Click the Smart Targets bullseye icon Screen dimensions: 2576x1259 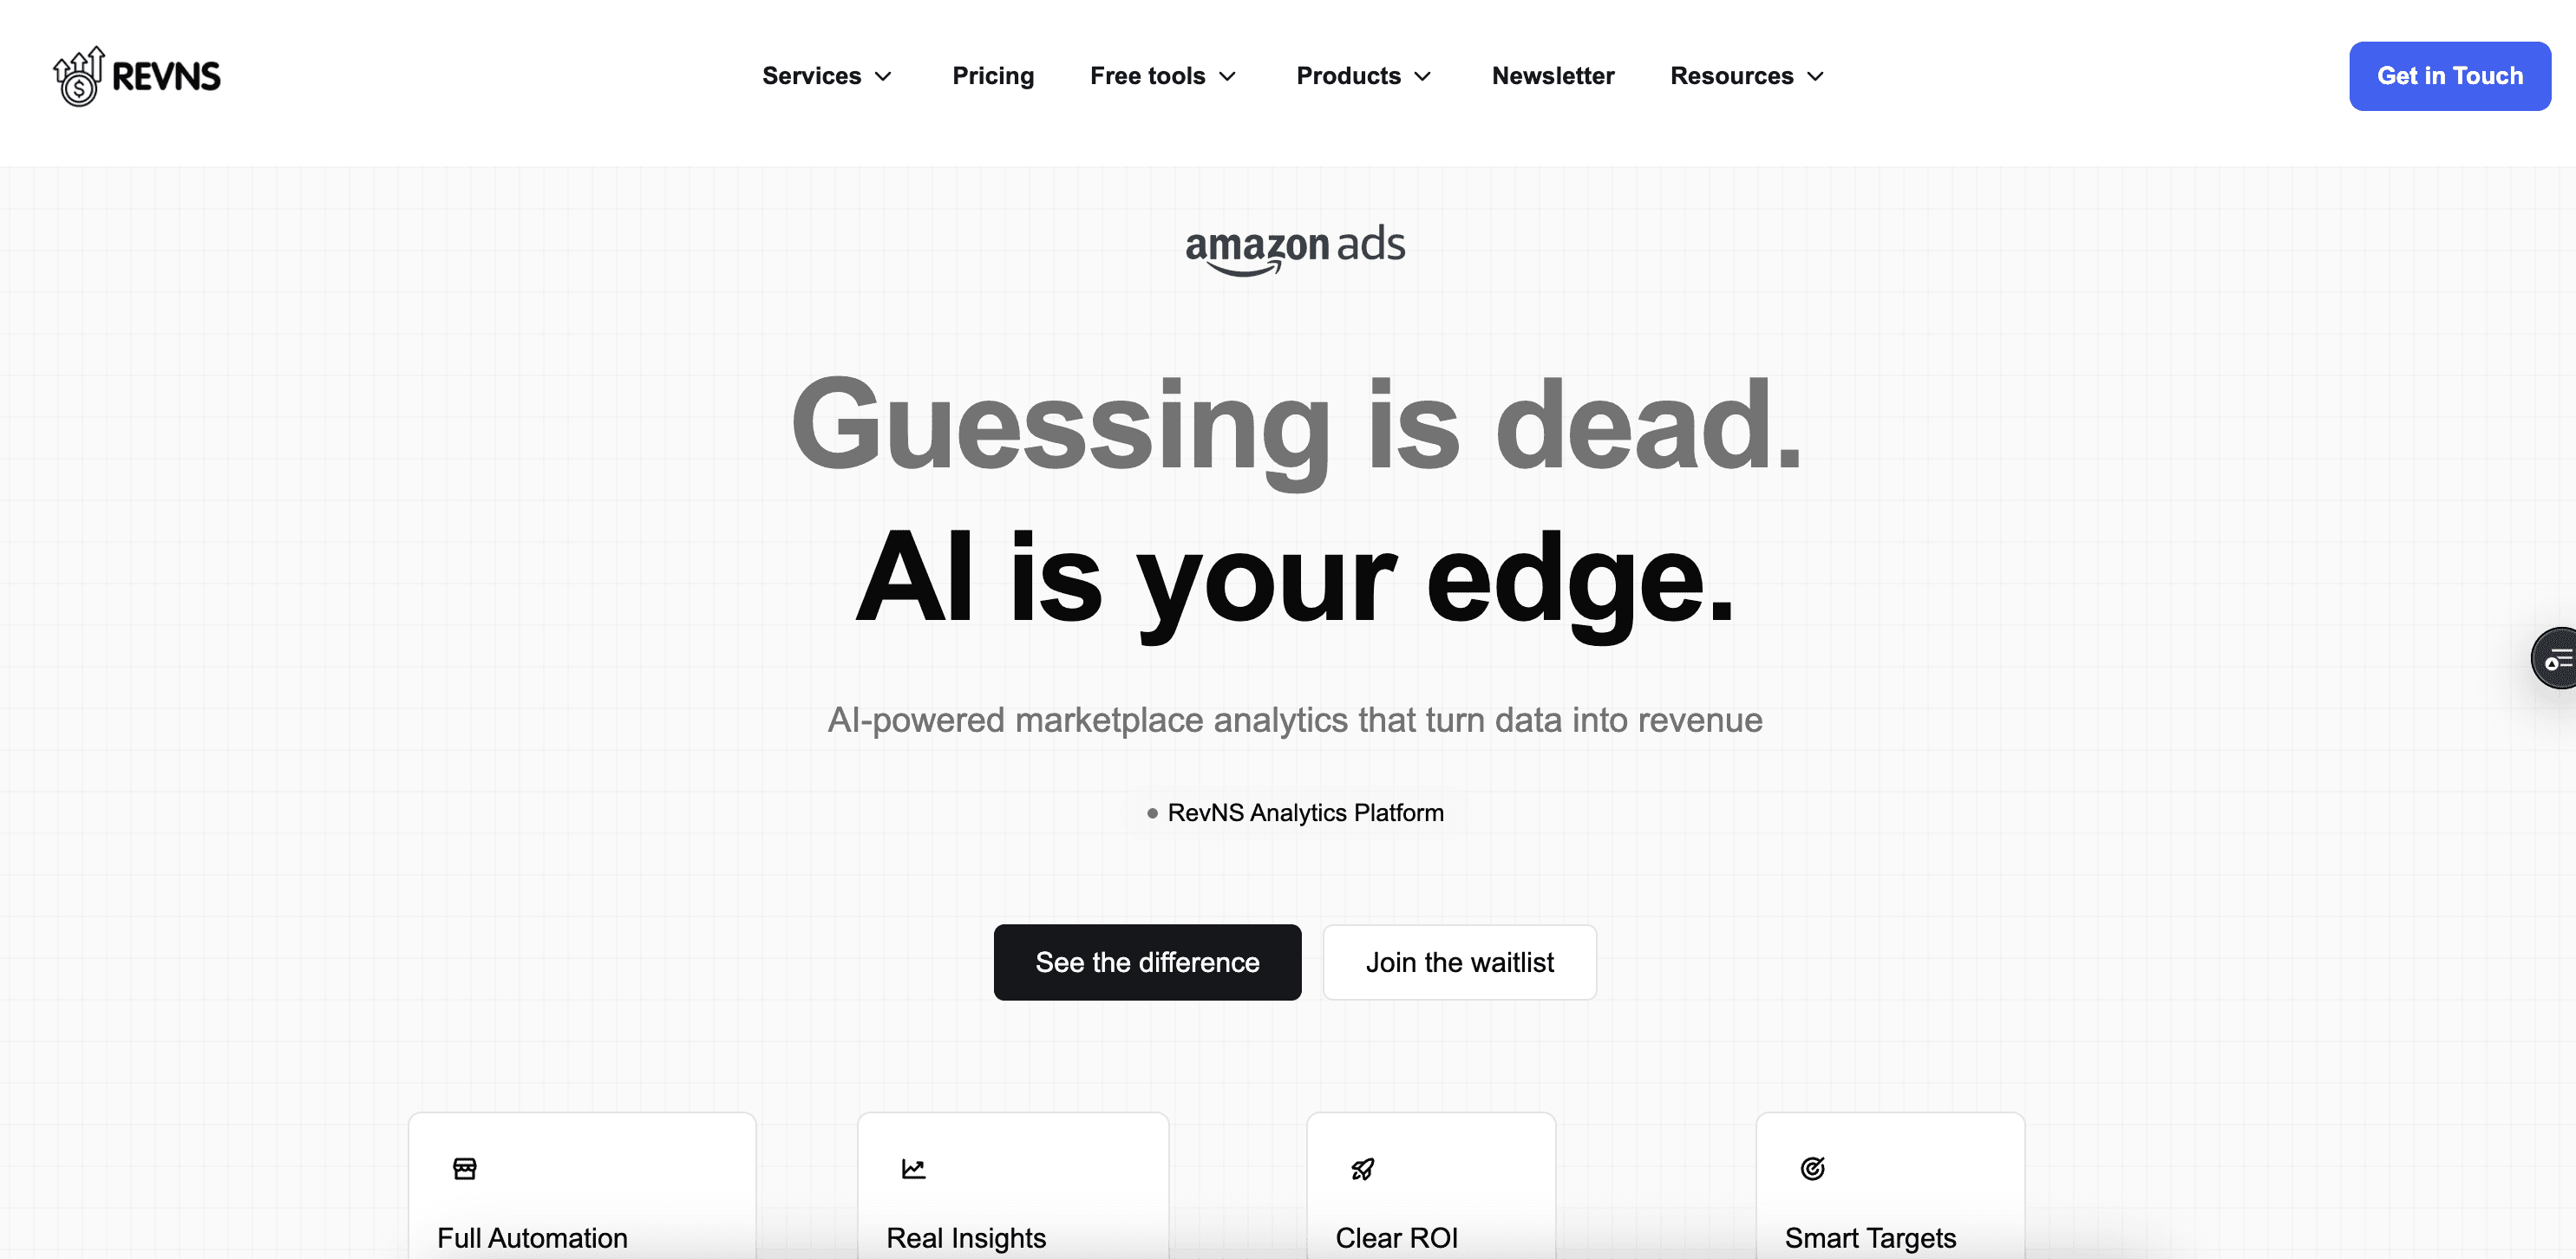(1810, 1169)
